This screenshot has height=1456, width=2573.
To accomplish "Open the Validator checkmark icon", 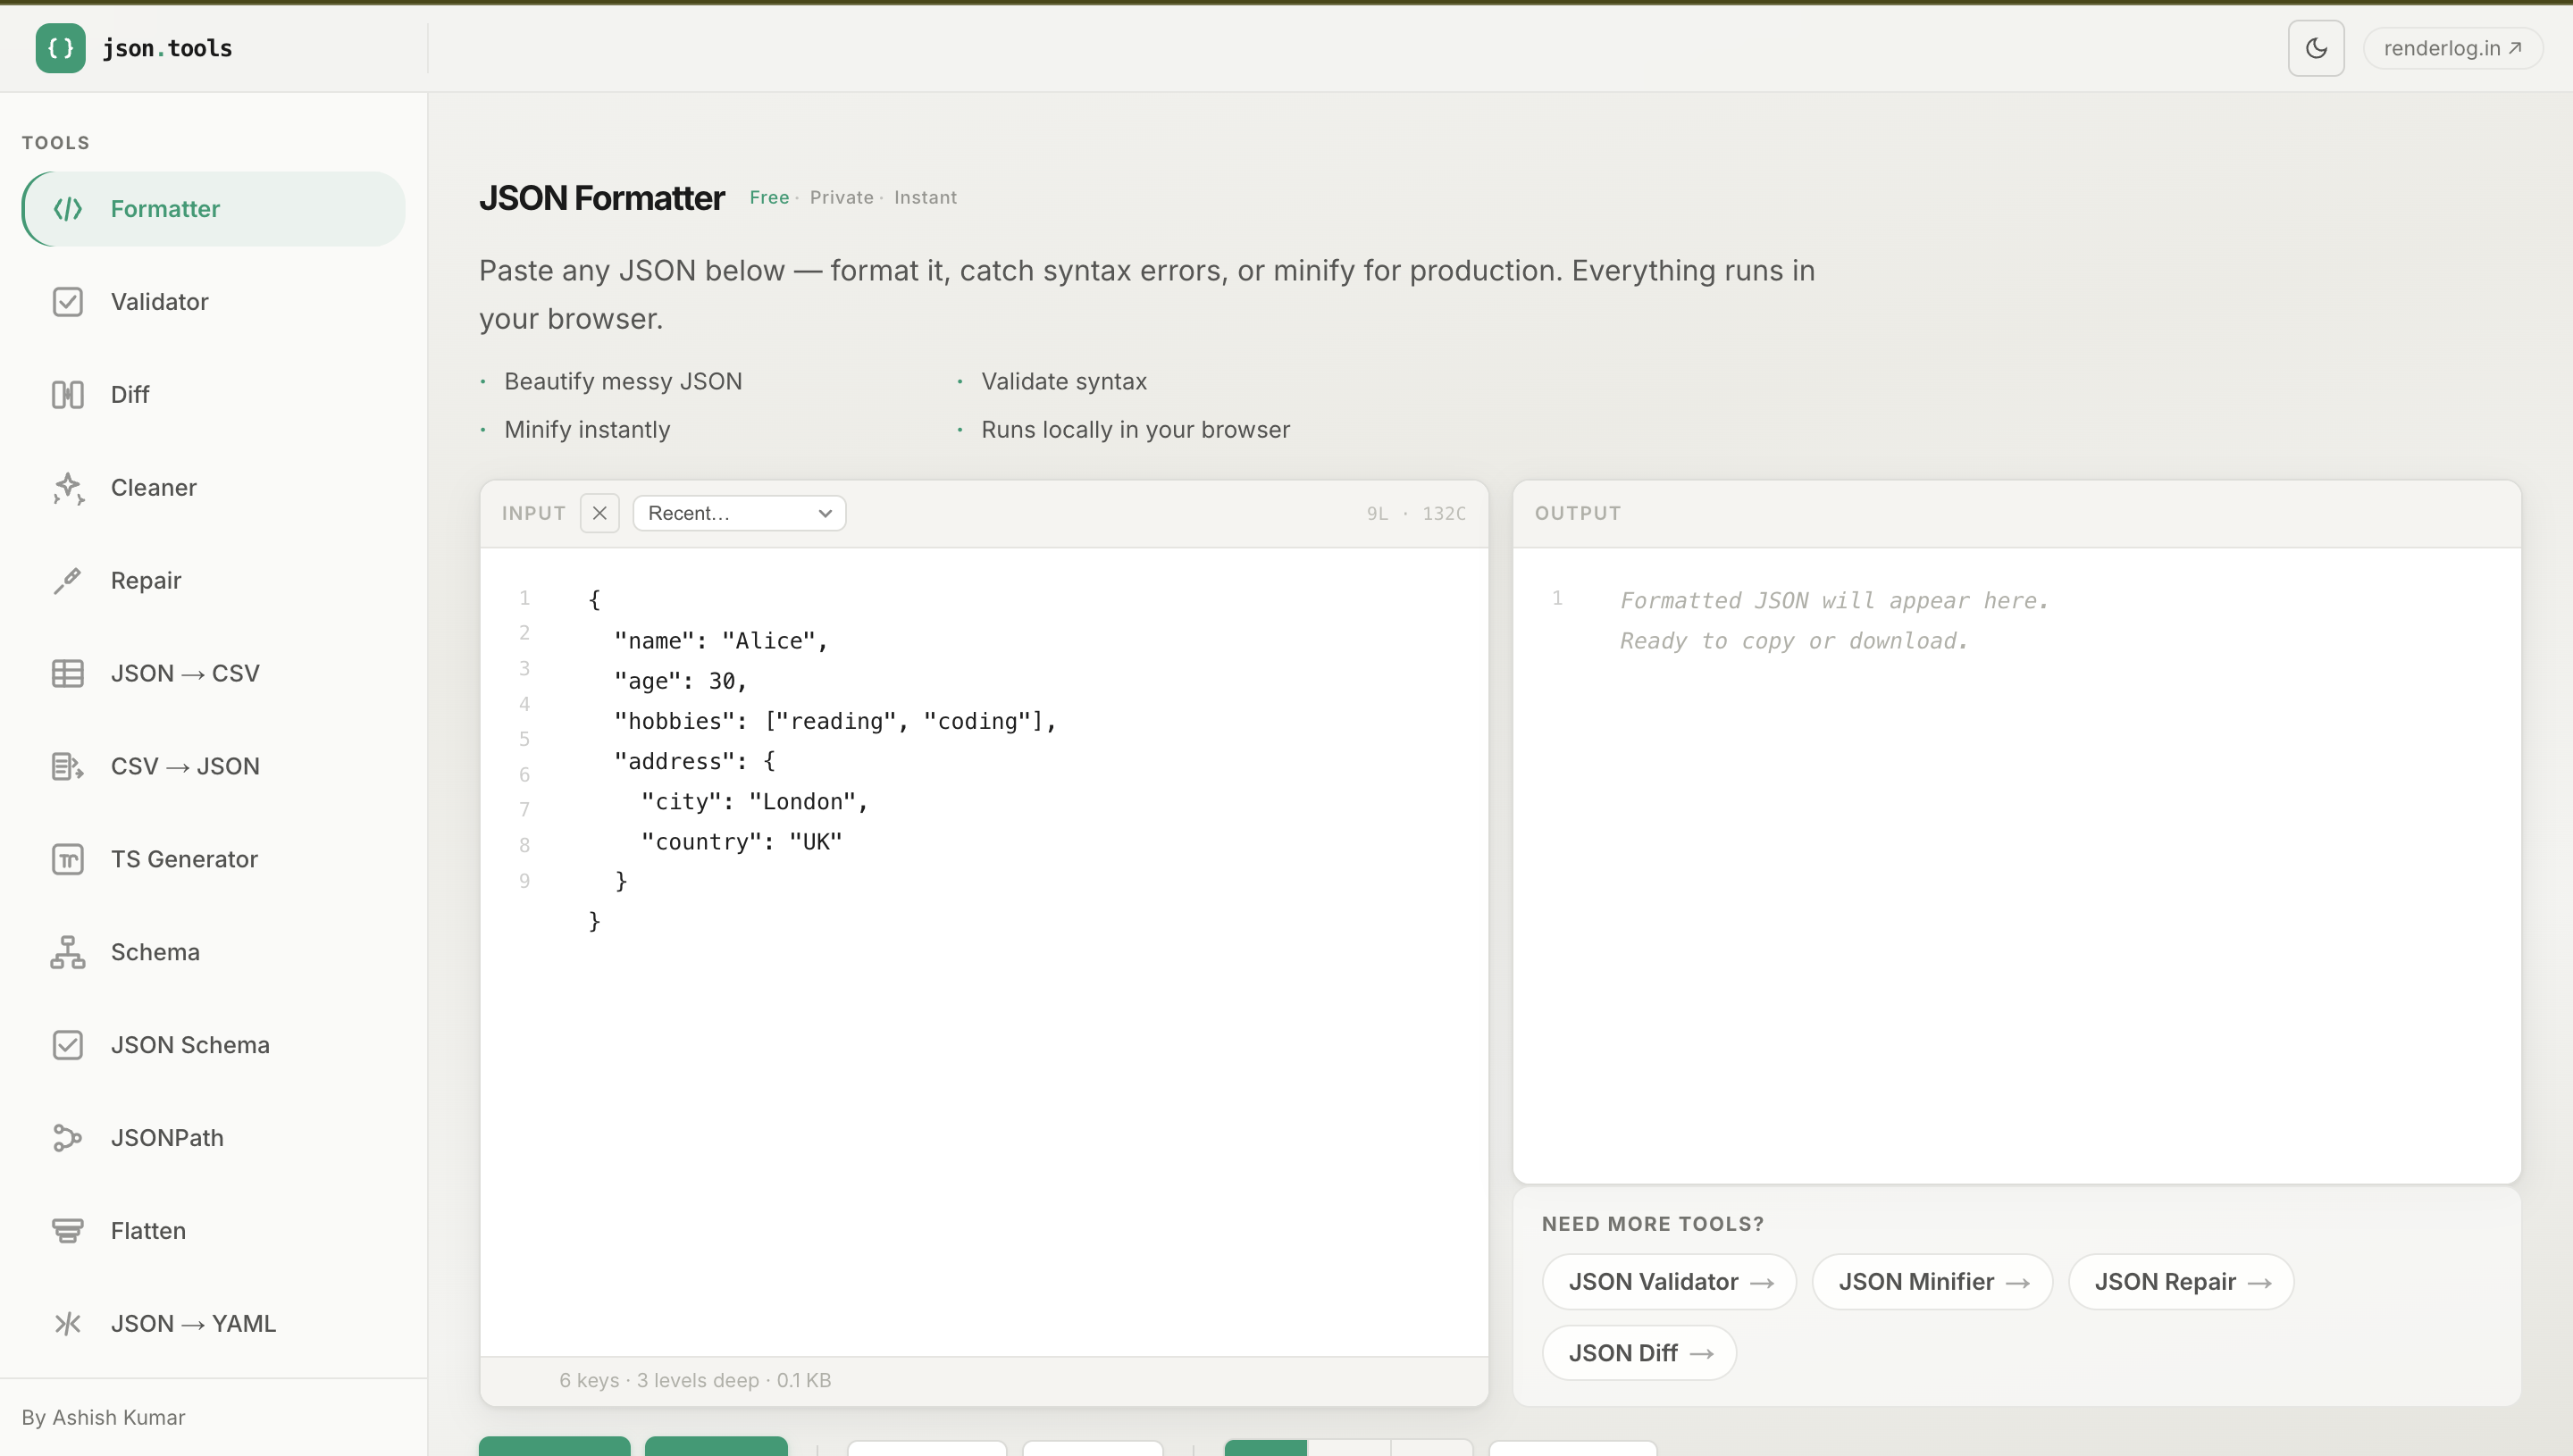I will click(x=67, y=302).
